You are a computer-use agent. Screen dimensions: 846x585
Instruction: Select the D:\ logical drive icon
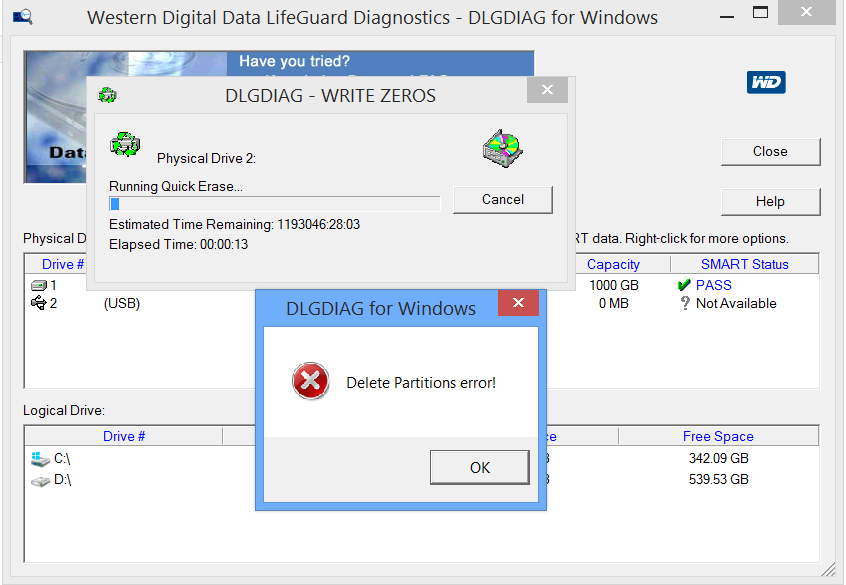[40, 480]
